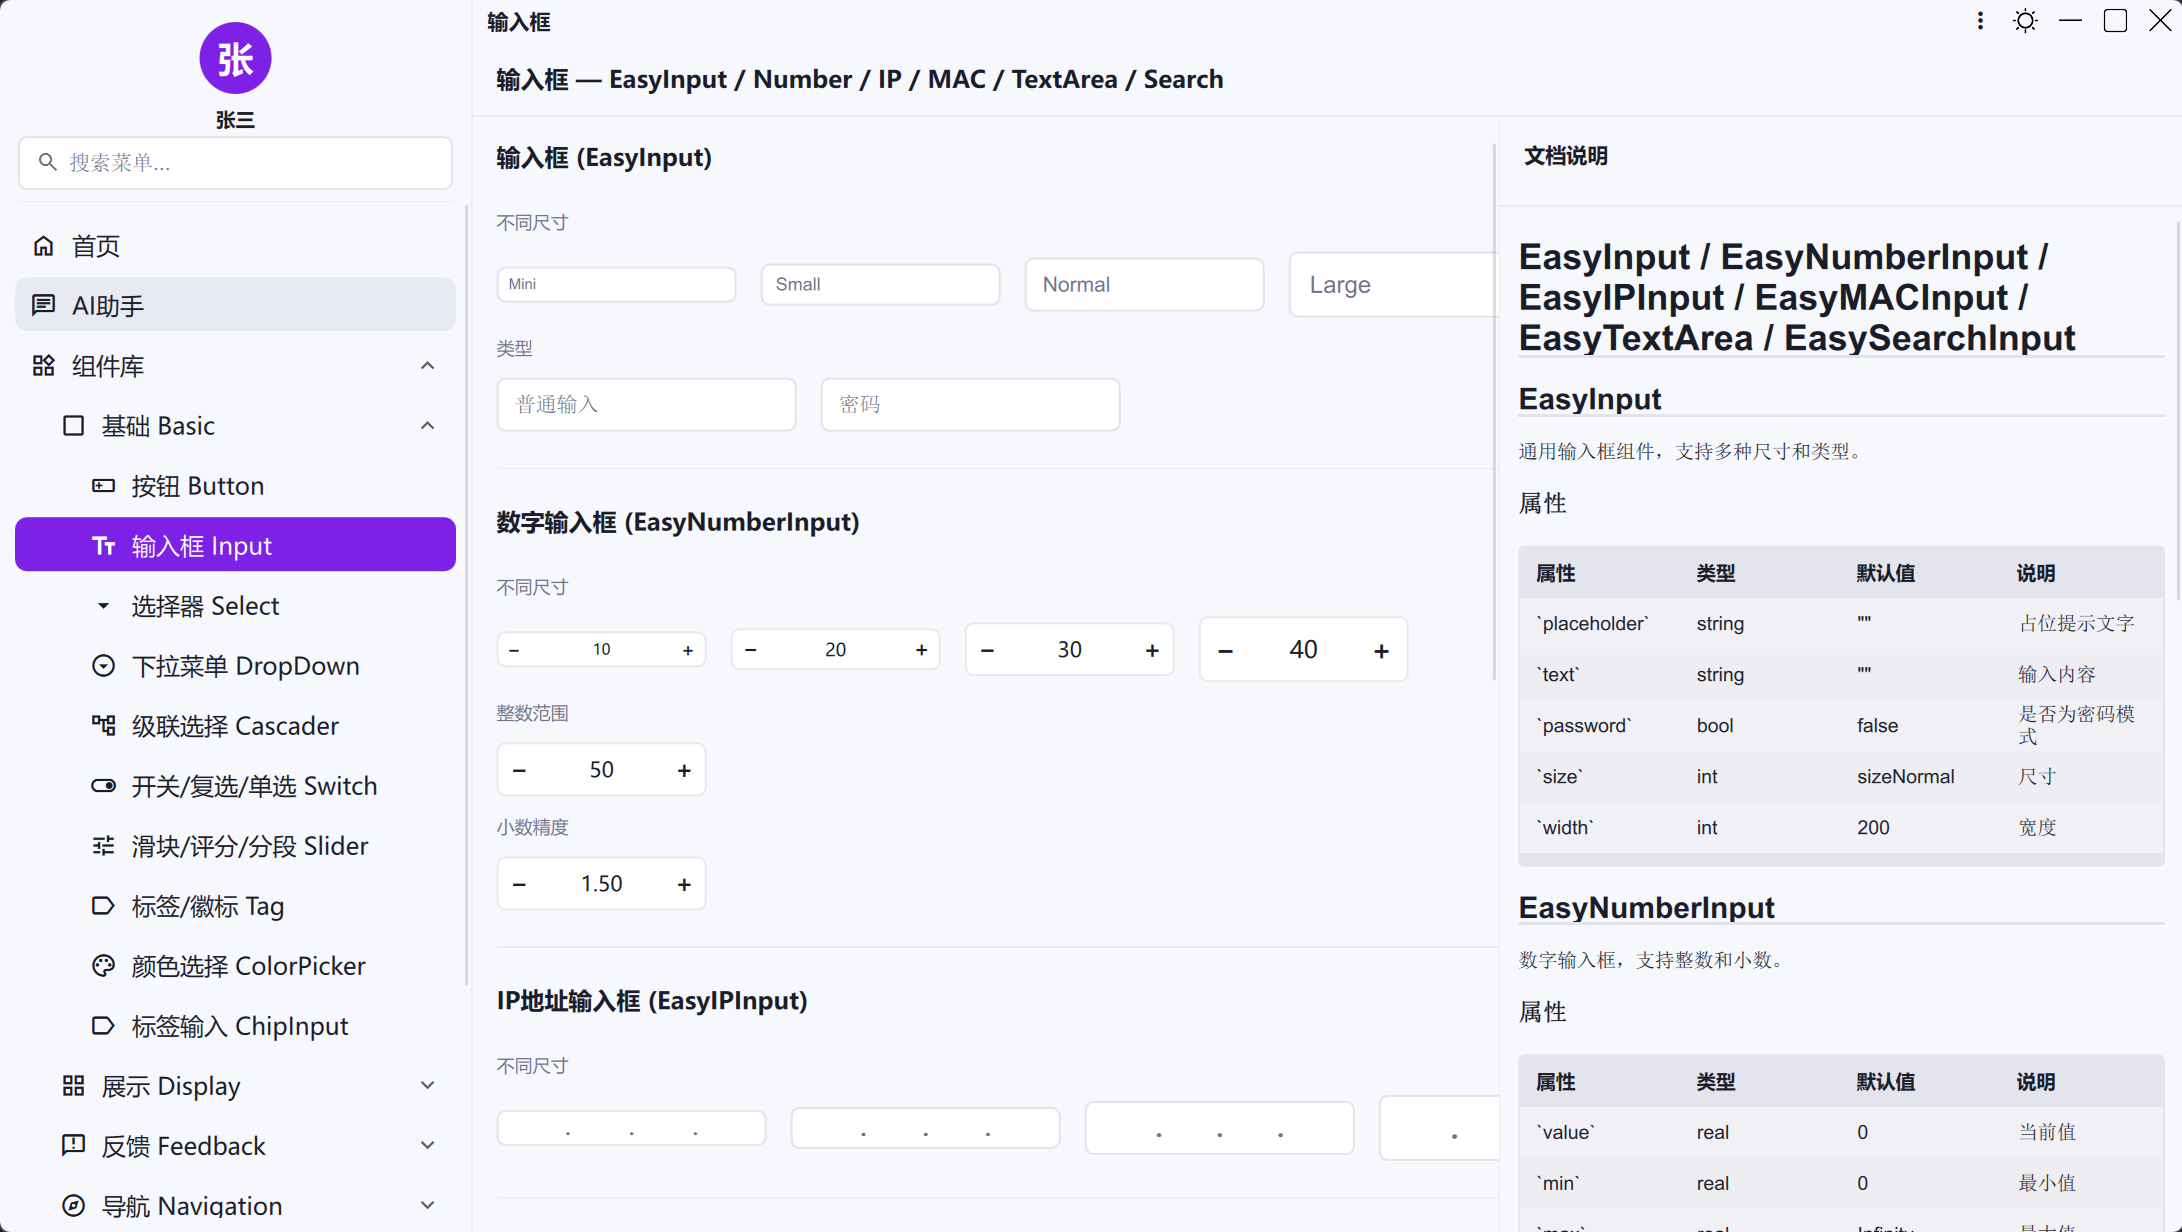This screenshot has width=2182, height=1232.
Task: Click the purple 张 user avatar
Action: pyautogui.click(x=235, y=58)
